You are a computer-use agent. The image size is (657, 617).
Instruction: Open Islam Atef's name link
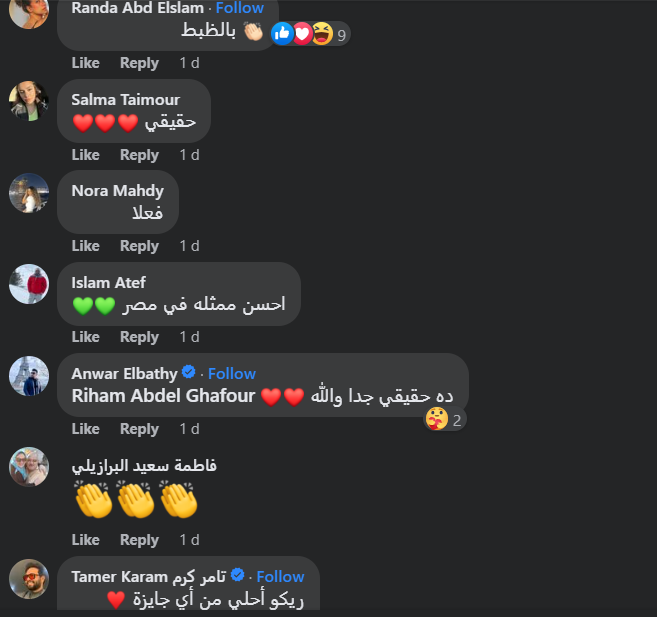[109, 282]
